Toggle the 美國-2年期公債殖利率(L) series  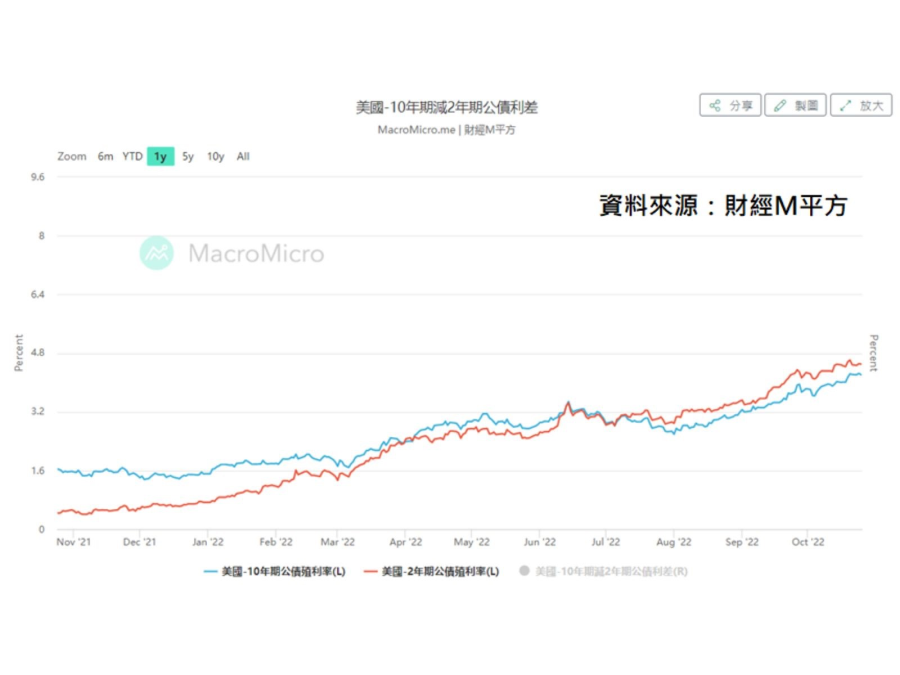point(440,571)
